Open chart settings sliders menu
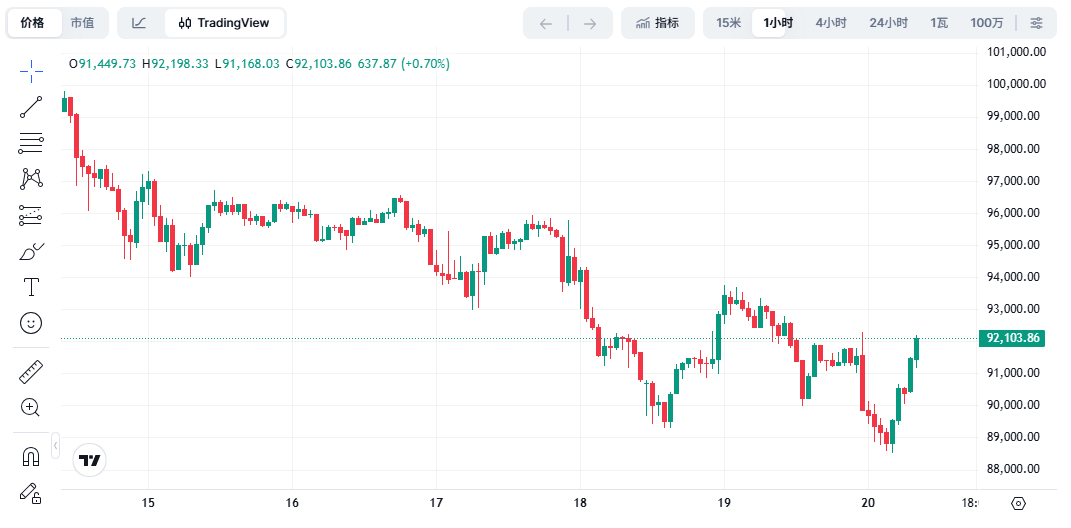 click(1037, 23)
